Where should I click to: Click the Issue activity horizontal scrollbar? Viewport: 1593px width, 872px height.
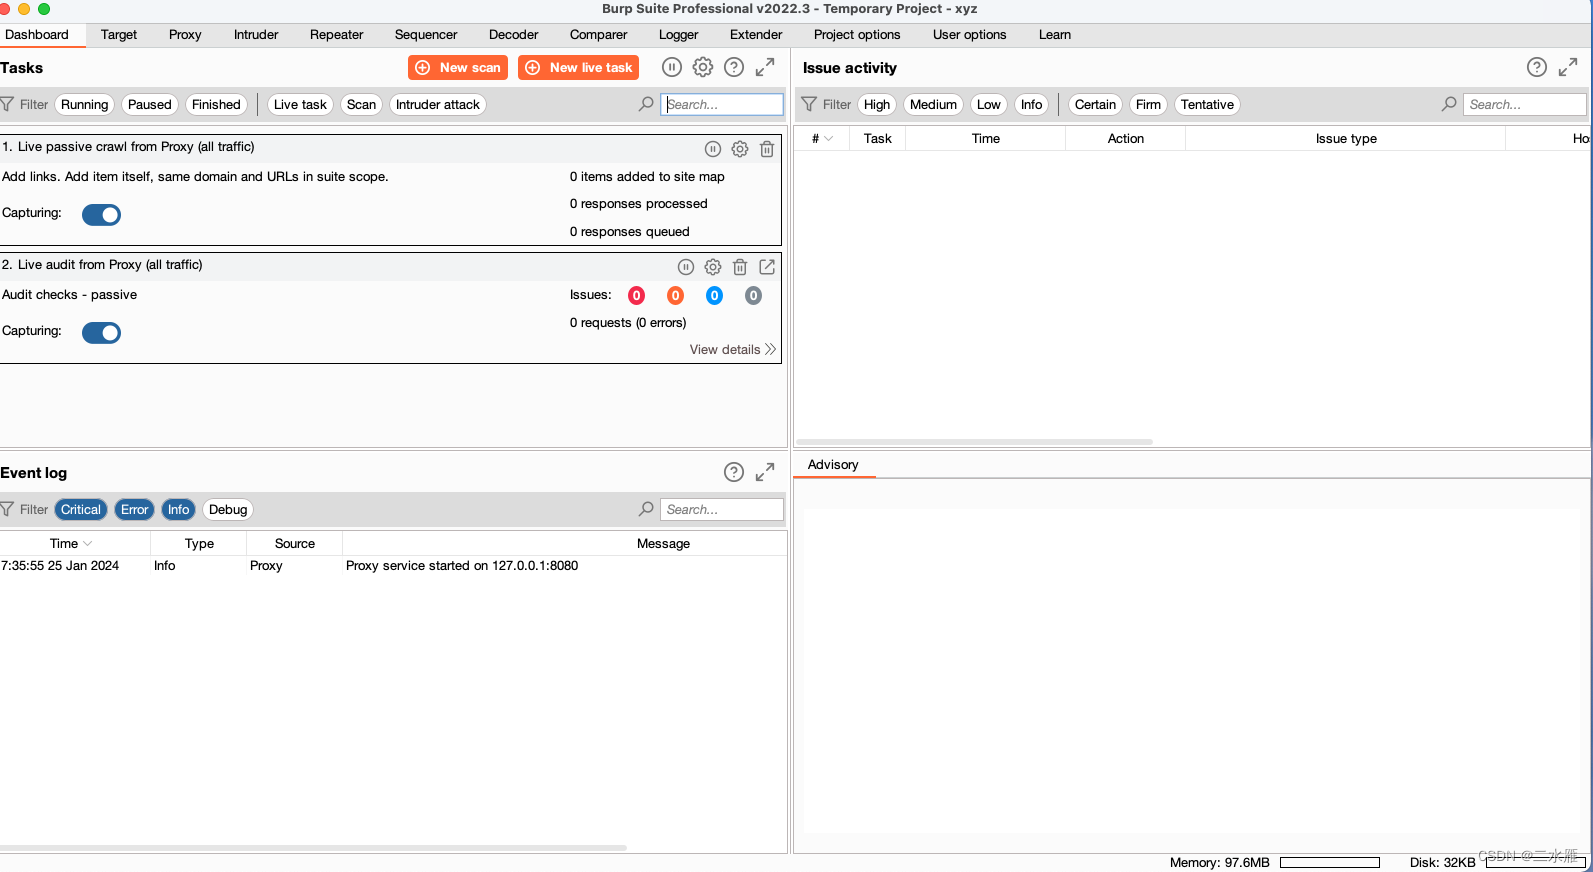point(975,441)
